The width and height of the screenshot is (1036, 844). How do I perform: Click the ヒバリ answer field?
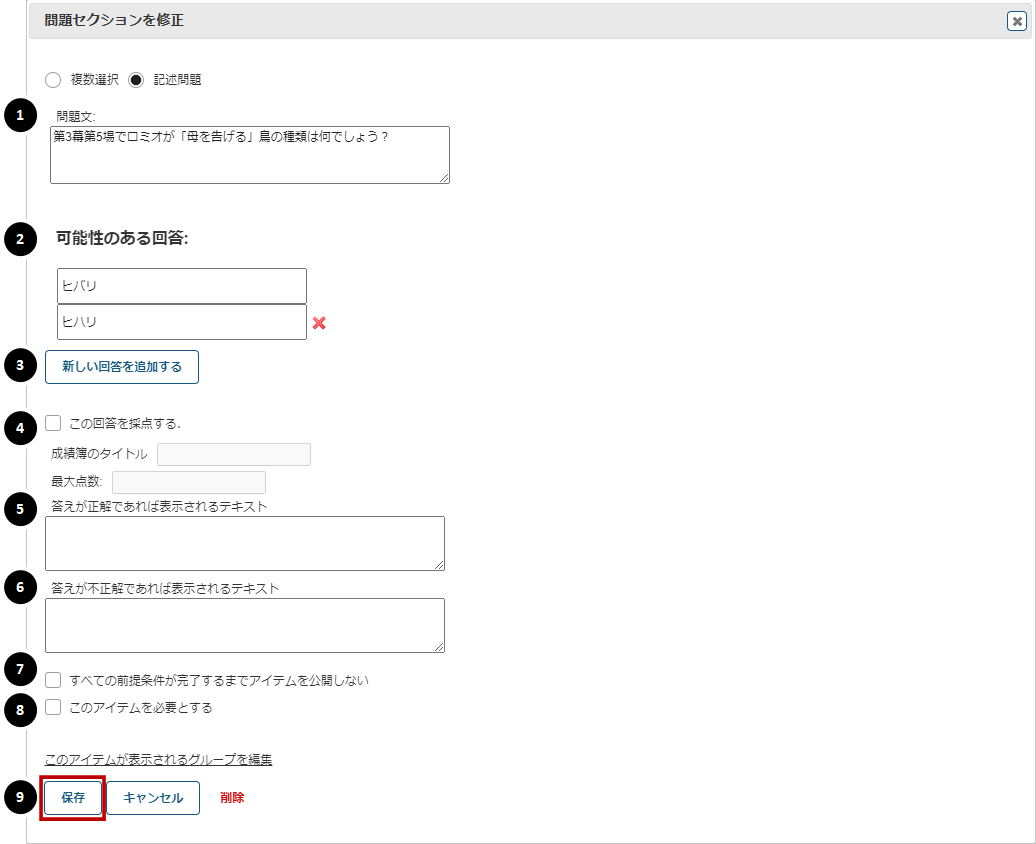pos(182,286)
